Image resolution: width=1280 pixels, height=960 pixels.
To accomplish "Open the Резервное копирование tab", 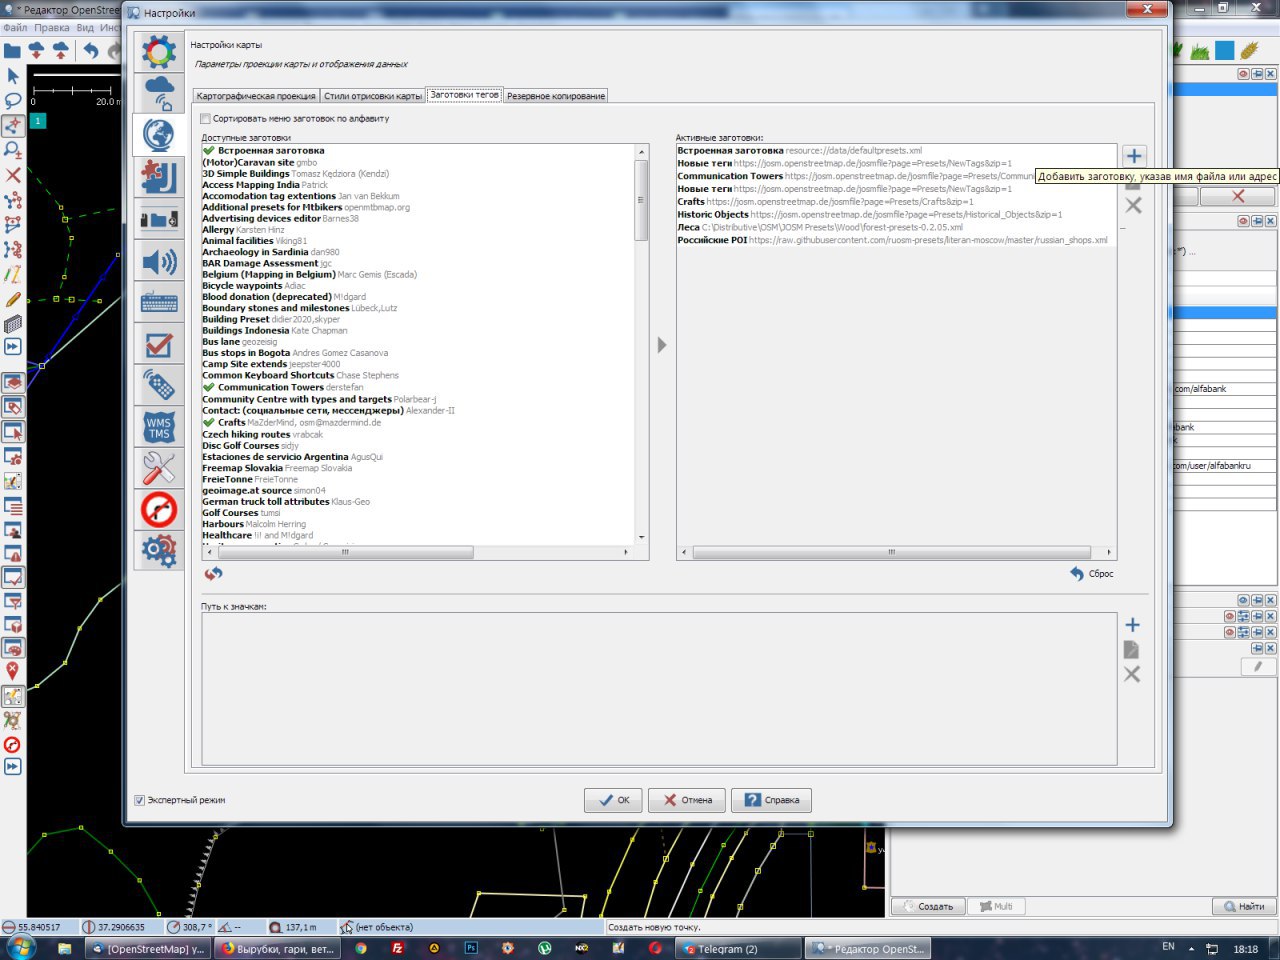I will (556, 96).
